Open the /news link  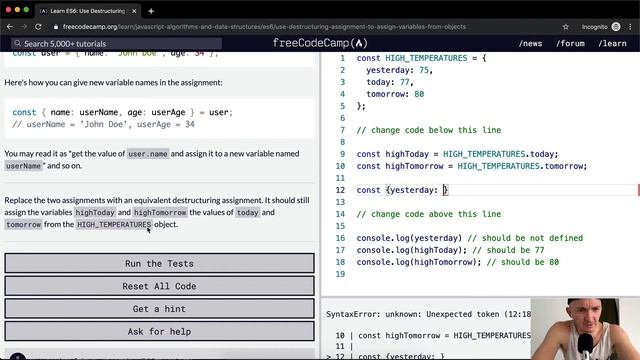coord(530,43)
